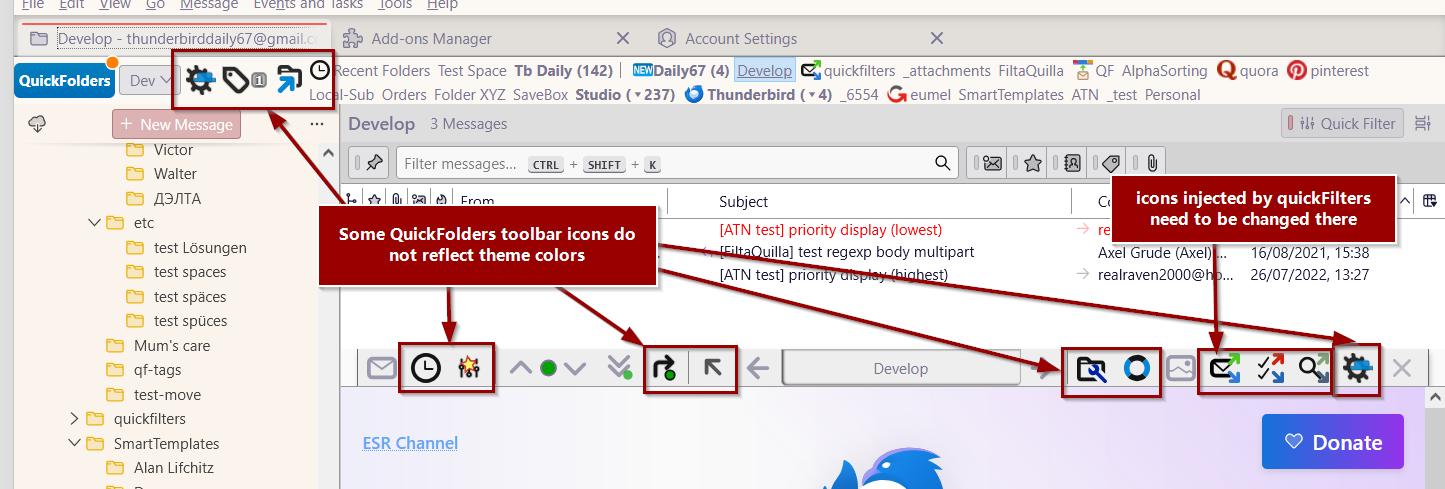Open the gear settings icon in the current folder bar
1445x489 pixels.
pyautogui.click(x=1358, y=369)
